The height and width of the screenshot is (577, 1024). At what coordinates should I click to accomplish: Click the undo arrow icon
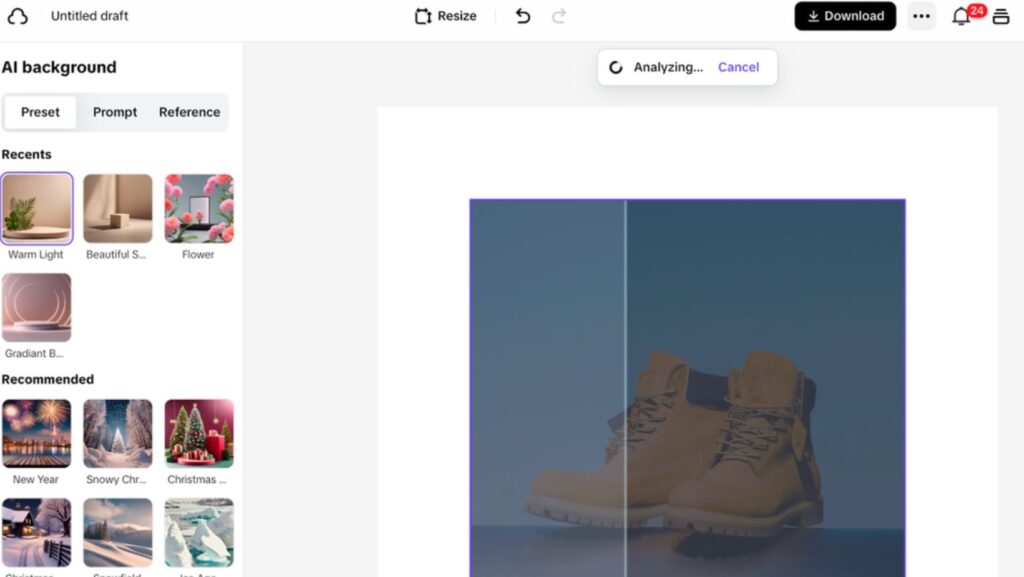click(522, 16)
